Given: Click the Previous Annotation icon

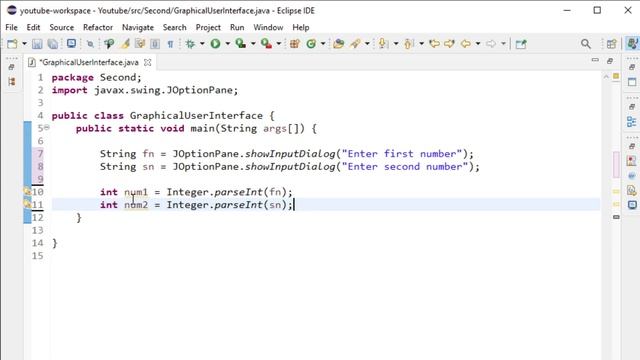Looking at the screenshot, I should [409, 44].
